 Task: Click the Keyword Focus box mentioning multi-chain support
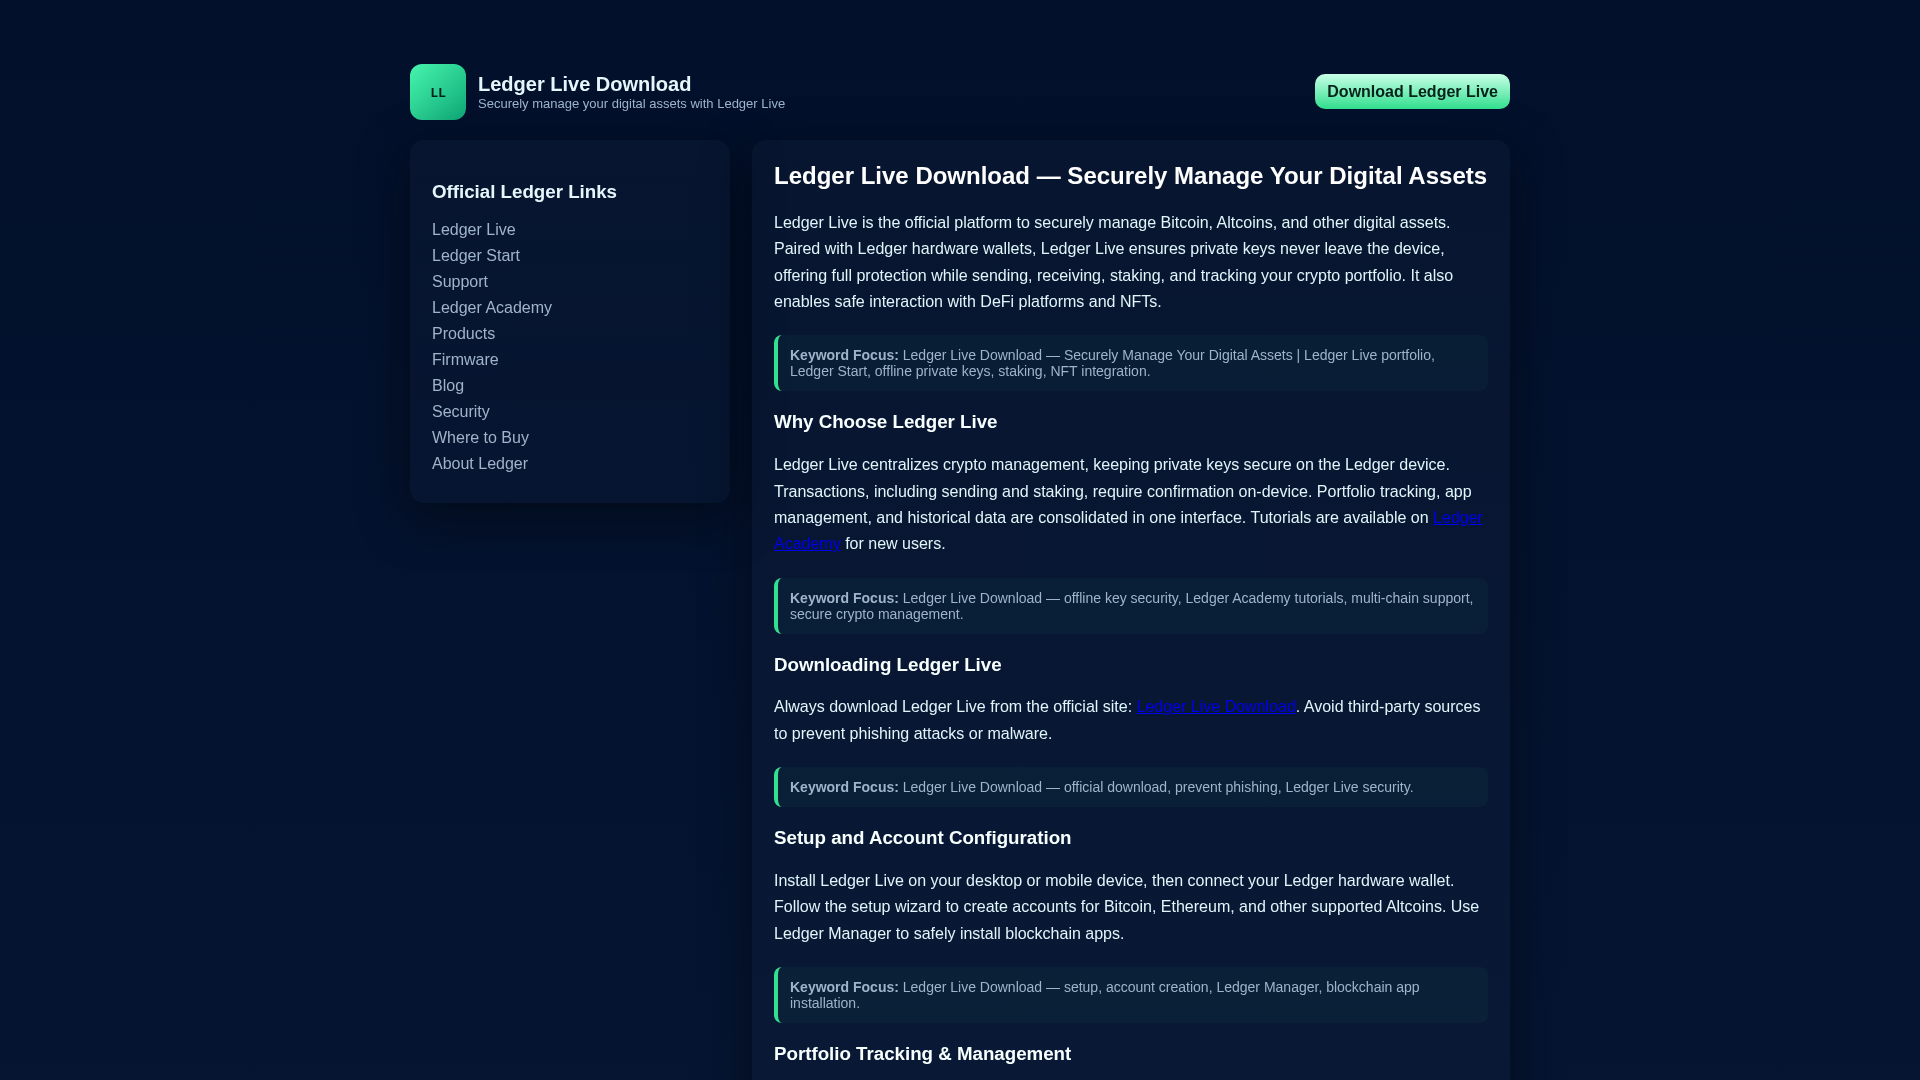1131,606
